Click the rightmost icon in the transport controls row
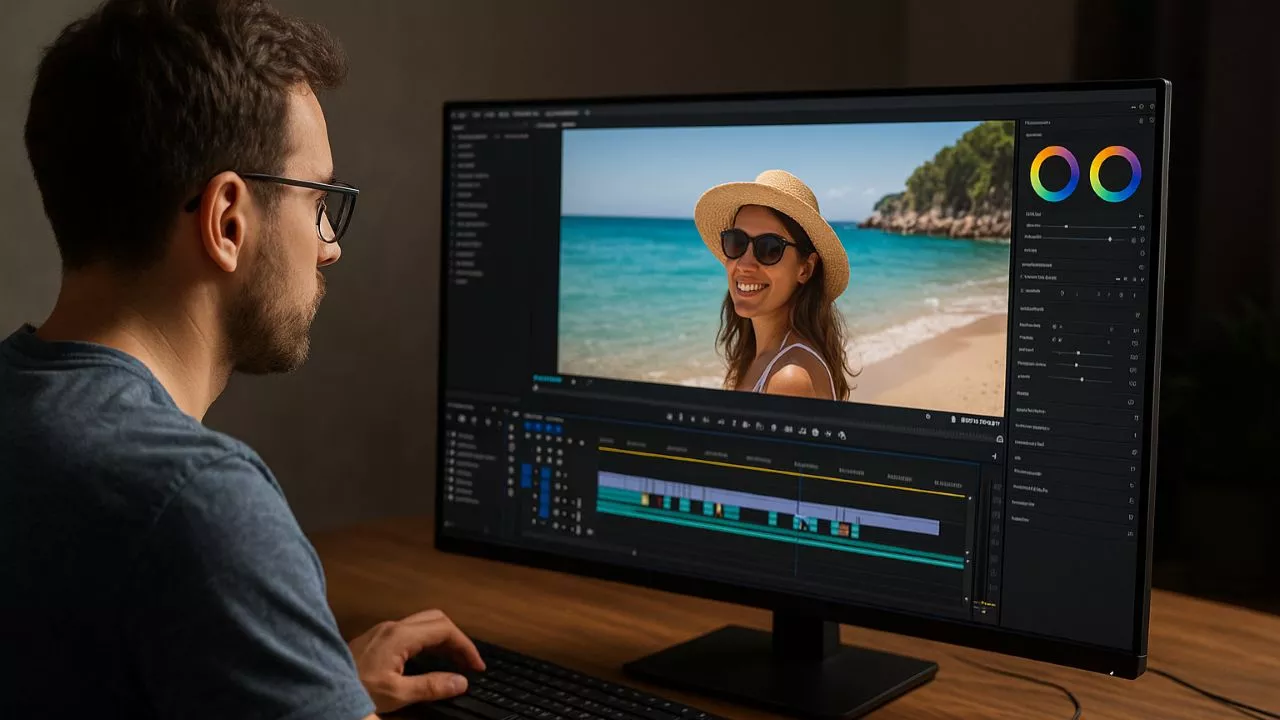Viewport: 1280px width, 720px height. pos(842,435)
